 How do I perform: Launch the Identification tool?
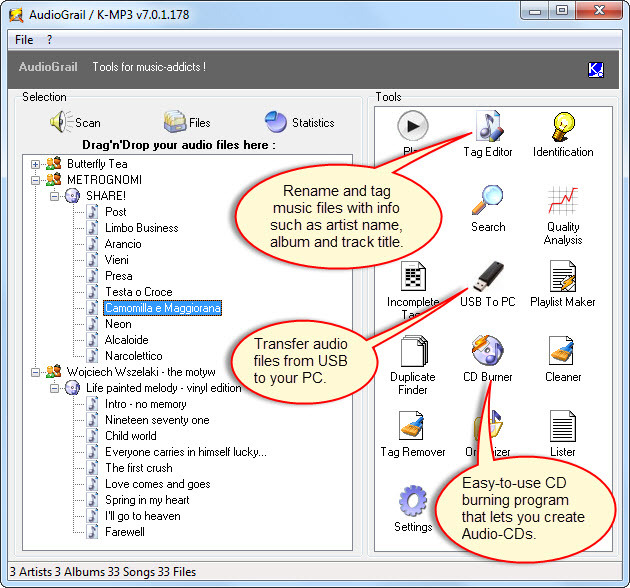(563, 130)
